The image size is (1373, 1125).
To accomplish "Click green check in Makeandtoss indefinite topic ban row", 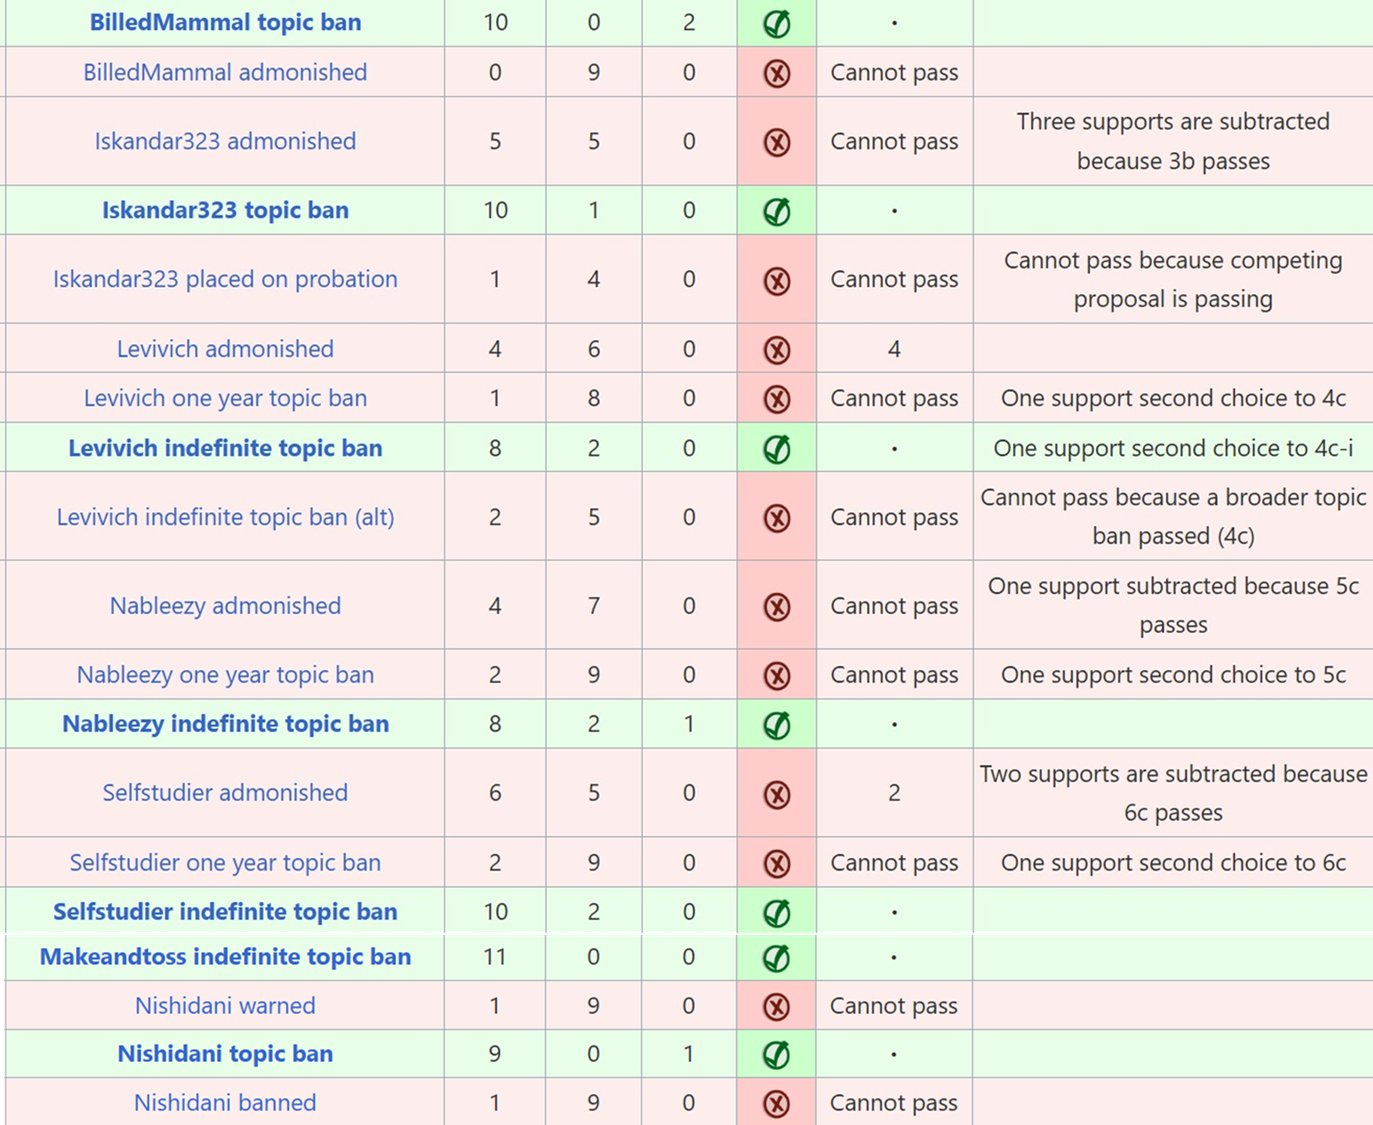I will click(777, 958).
